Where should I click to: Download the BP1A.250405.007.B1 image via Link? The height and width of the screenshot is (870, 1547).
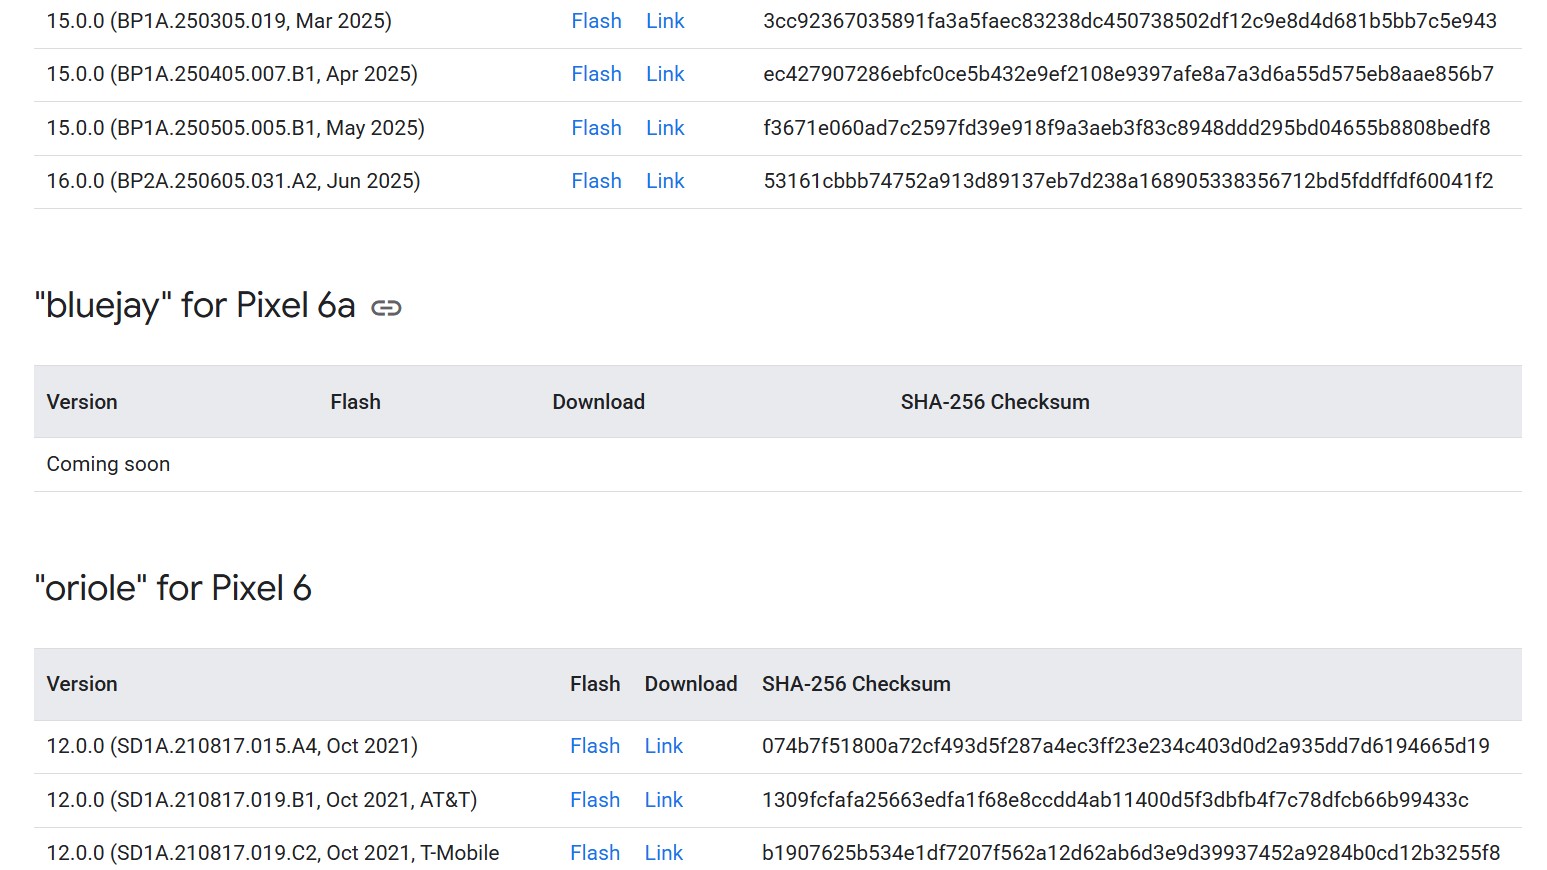(x=665, y=74)
